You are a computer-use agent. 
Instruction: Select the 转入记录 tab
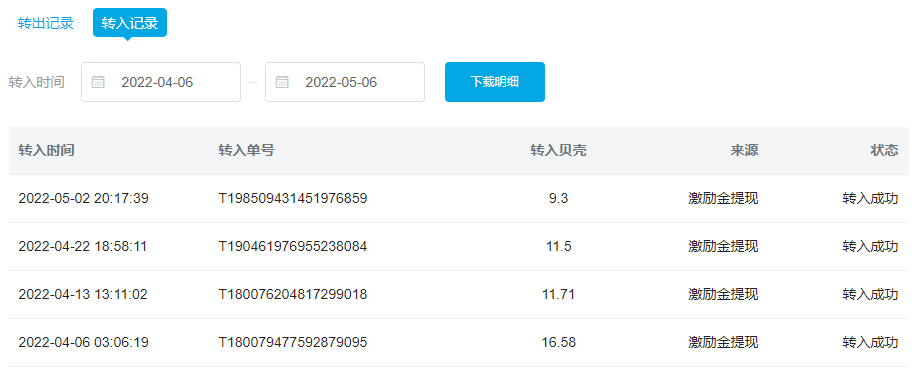point(130,23)
